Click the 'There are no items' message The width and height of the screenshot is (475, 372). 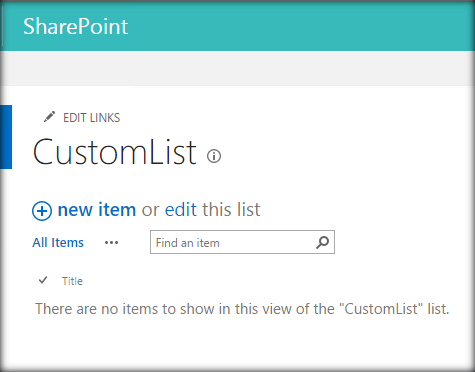pos(242,309)
